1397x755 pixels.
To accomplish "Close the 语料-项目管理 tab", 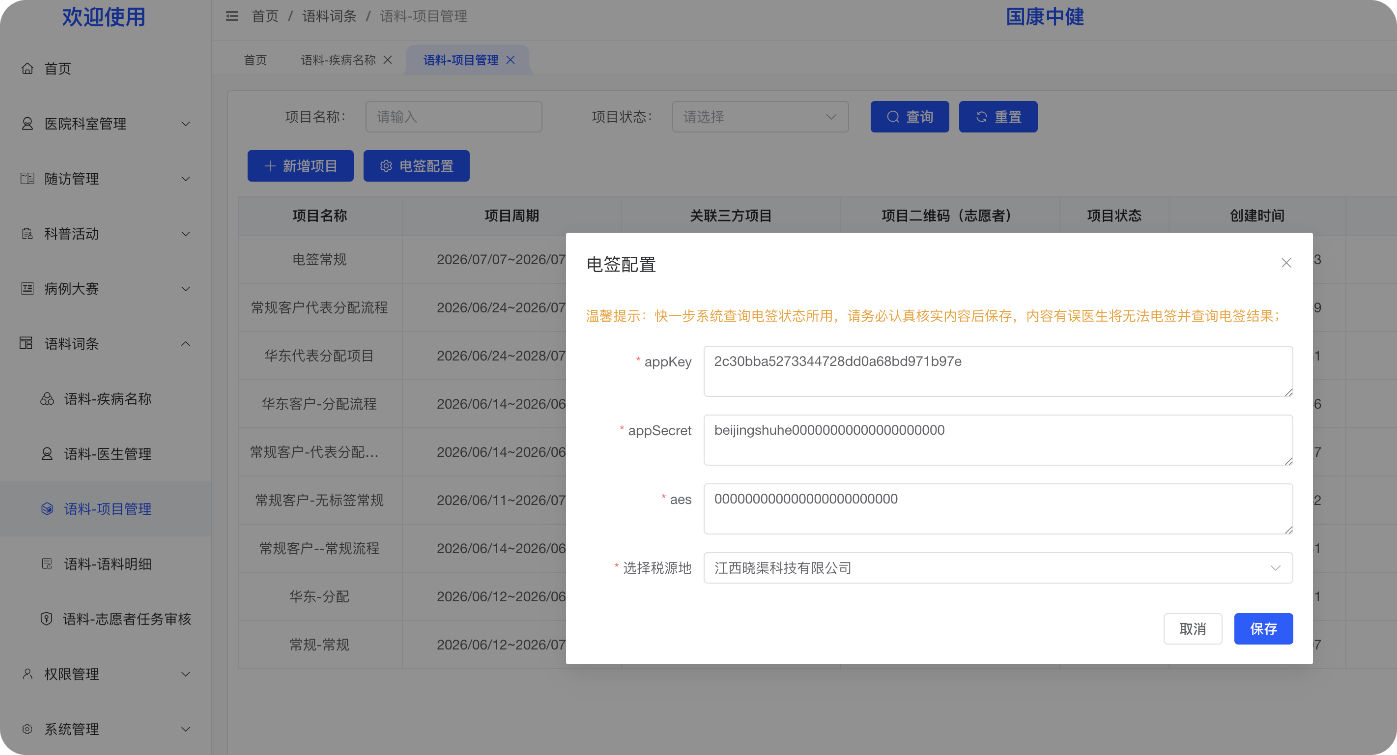I will (510, 60).
